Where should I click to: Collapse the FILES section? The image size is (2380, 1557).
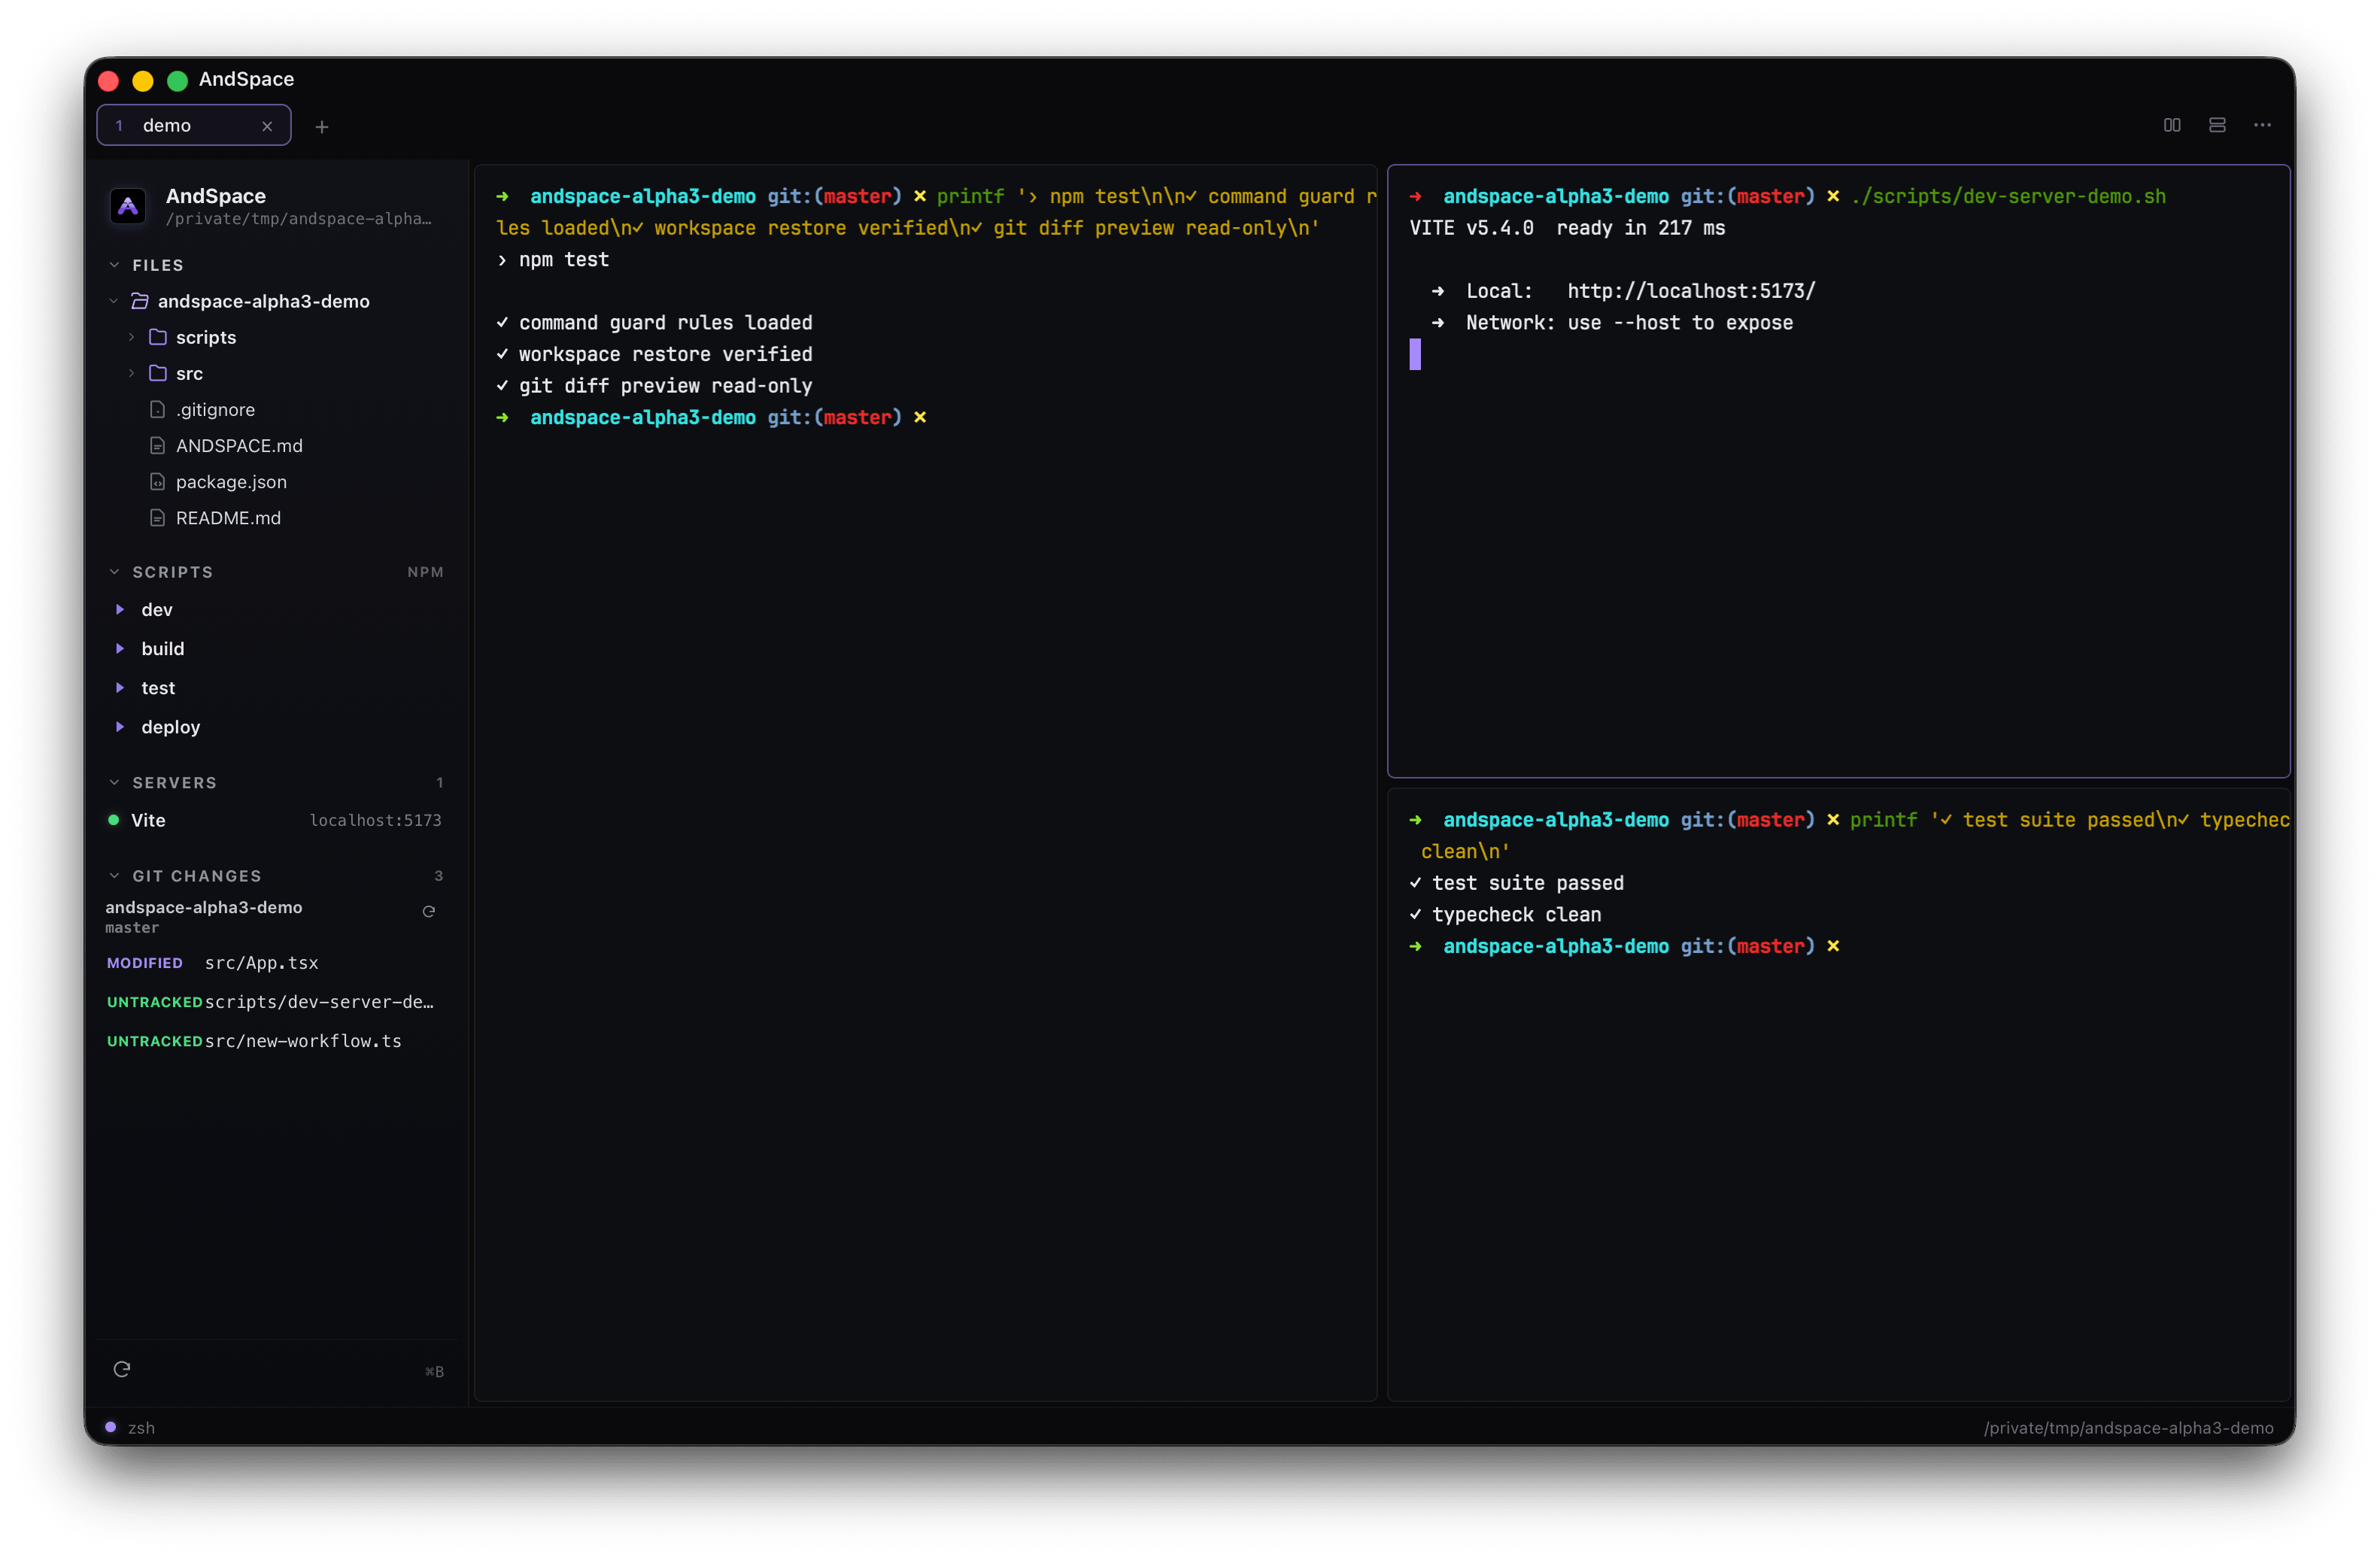[x=114, y=265]
